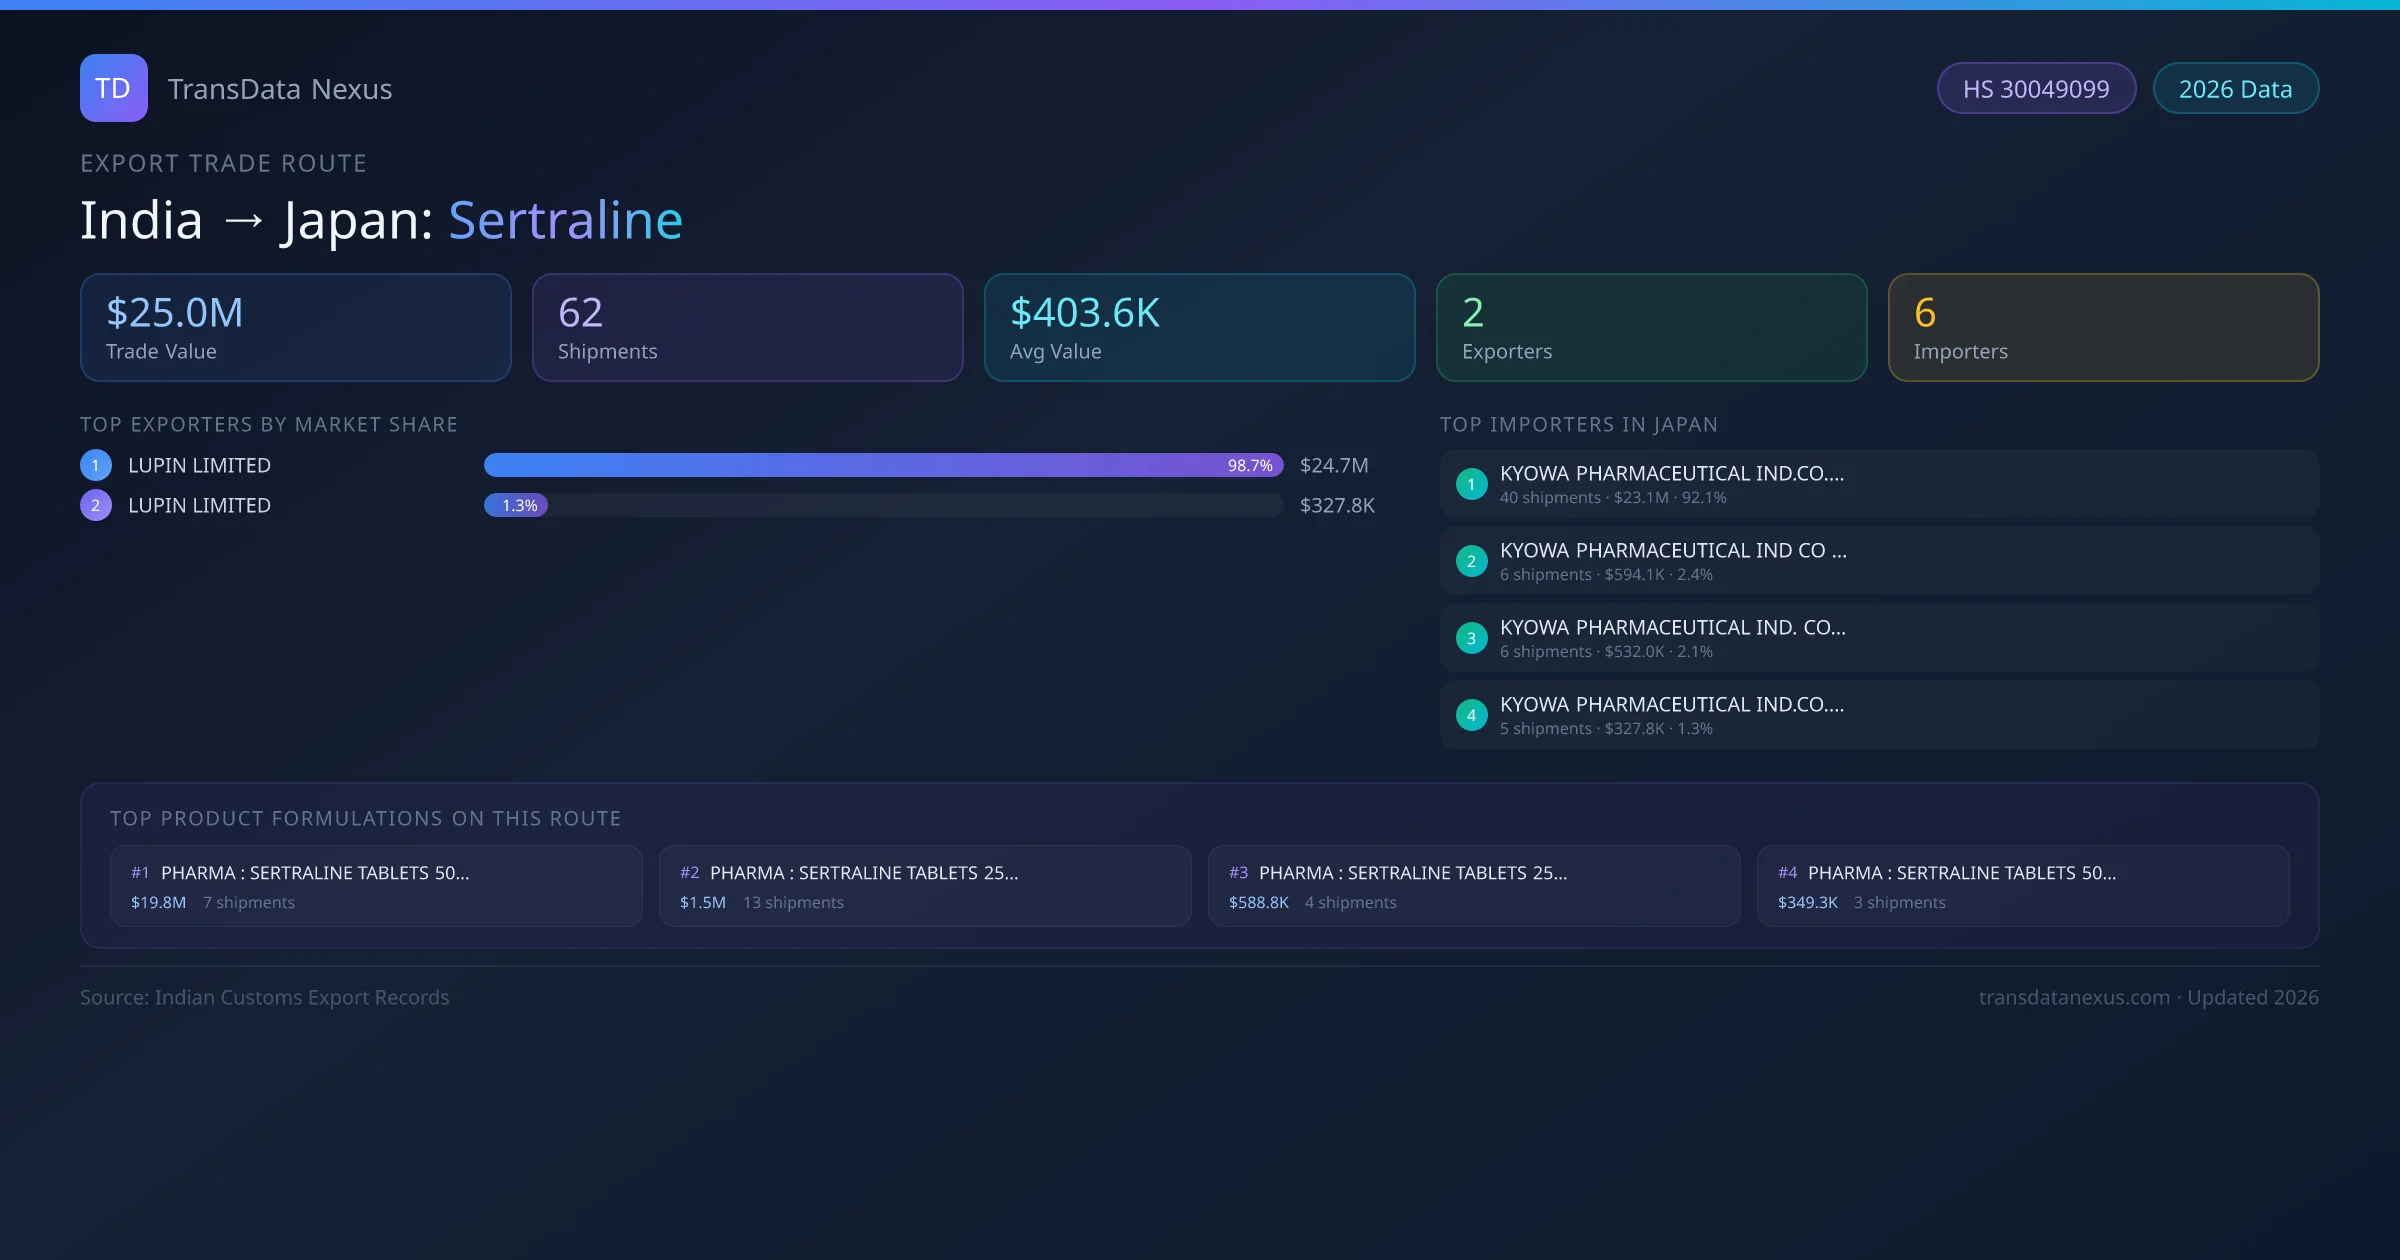Select the 6 Importers stat card

point(2103,327)
